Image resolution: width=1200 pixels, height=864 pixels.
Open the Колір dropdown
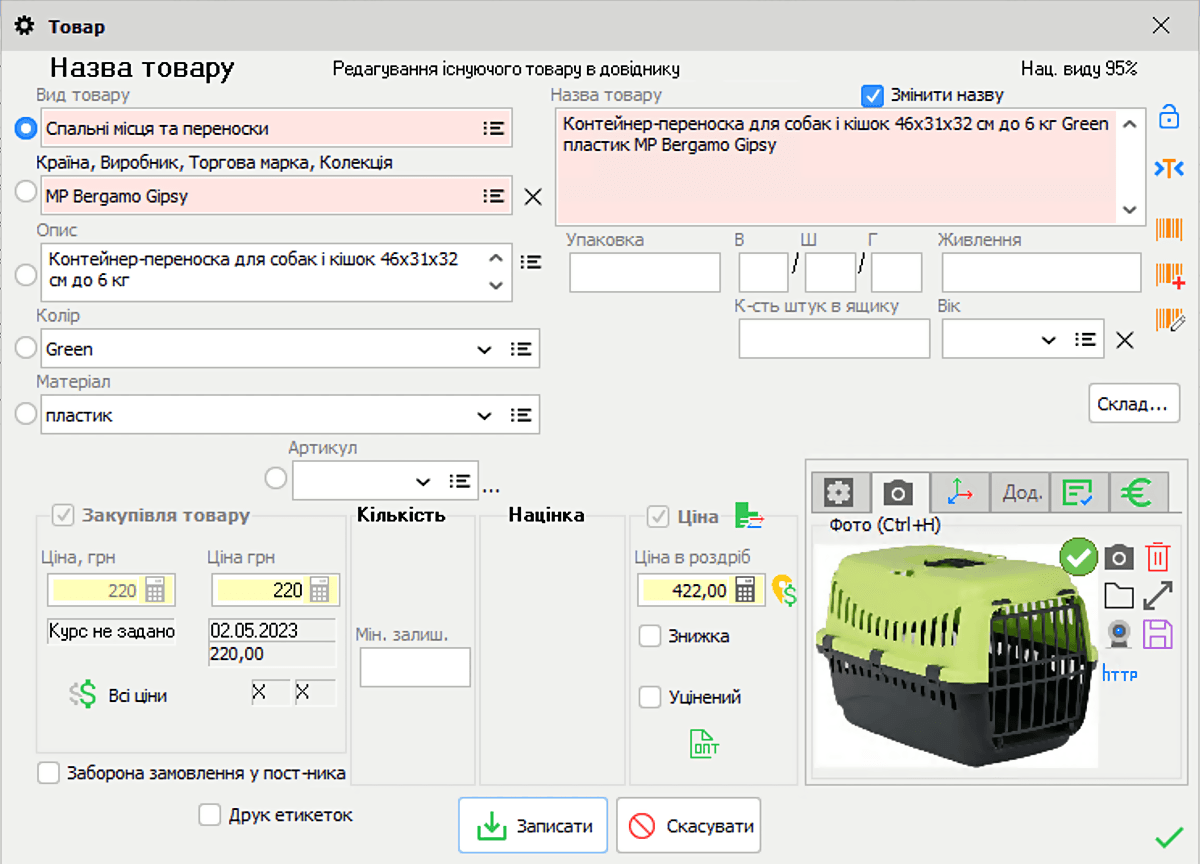[x=484, y=349]
